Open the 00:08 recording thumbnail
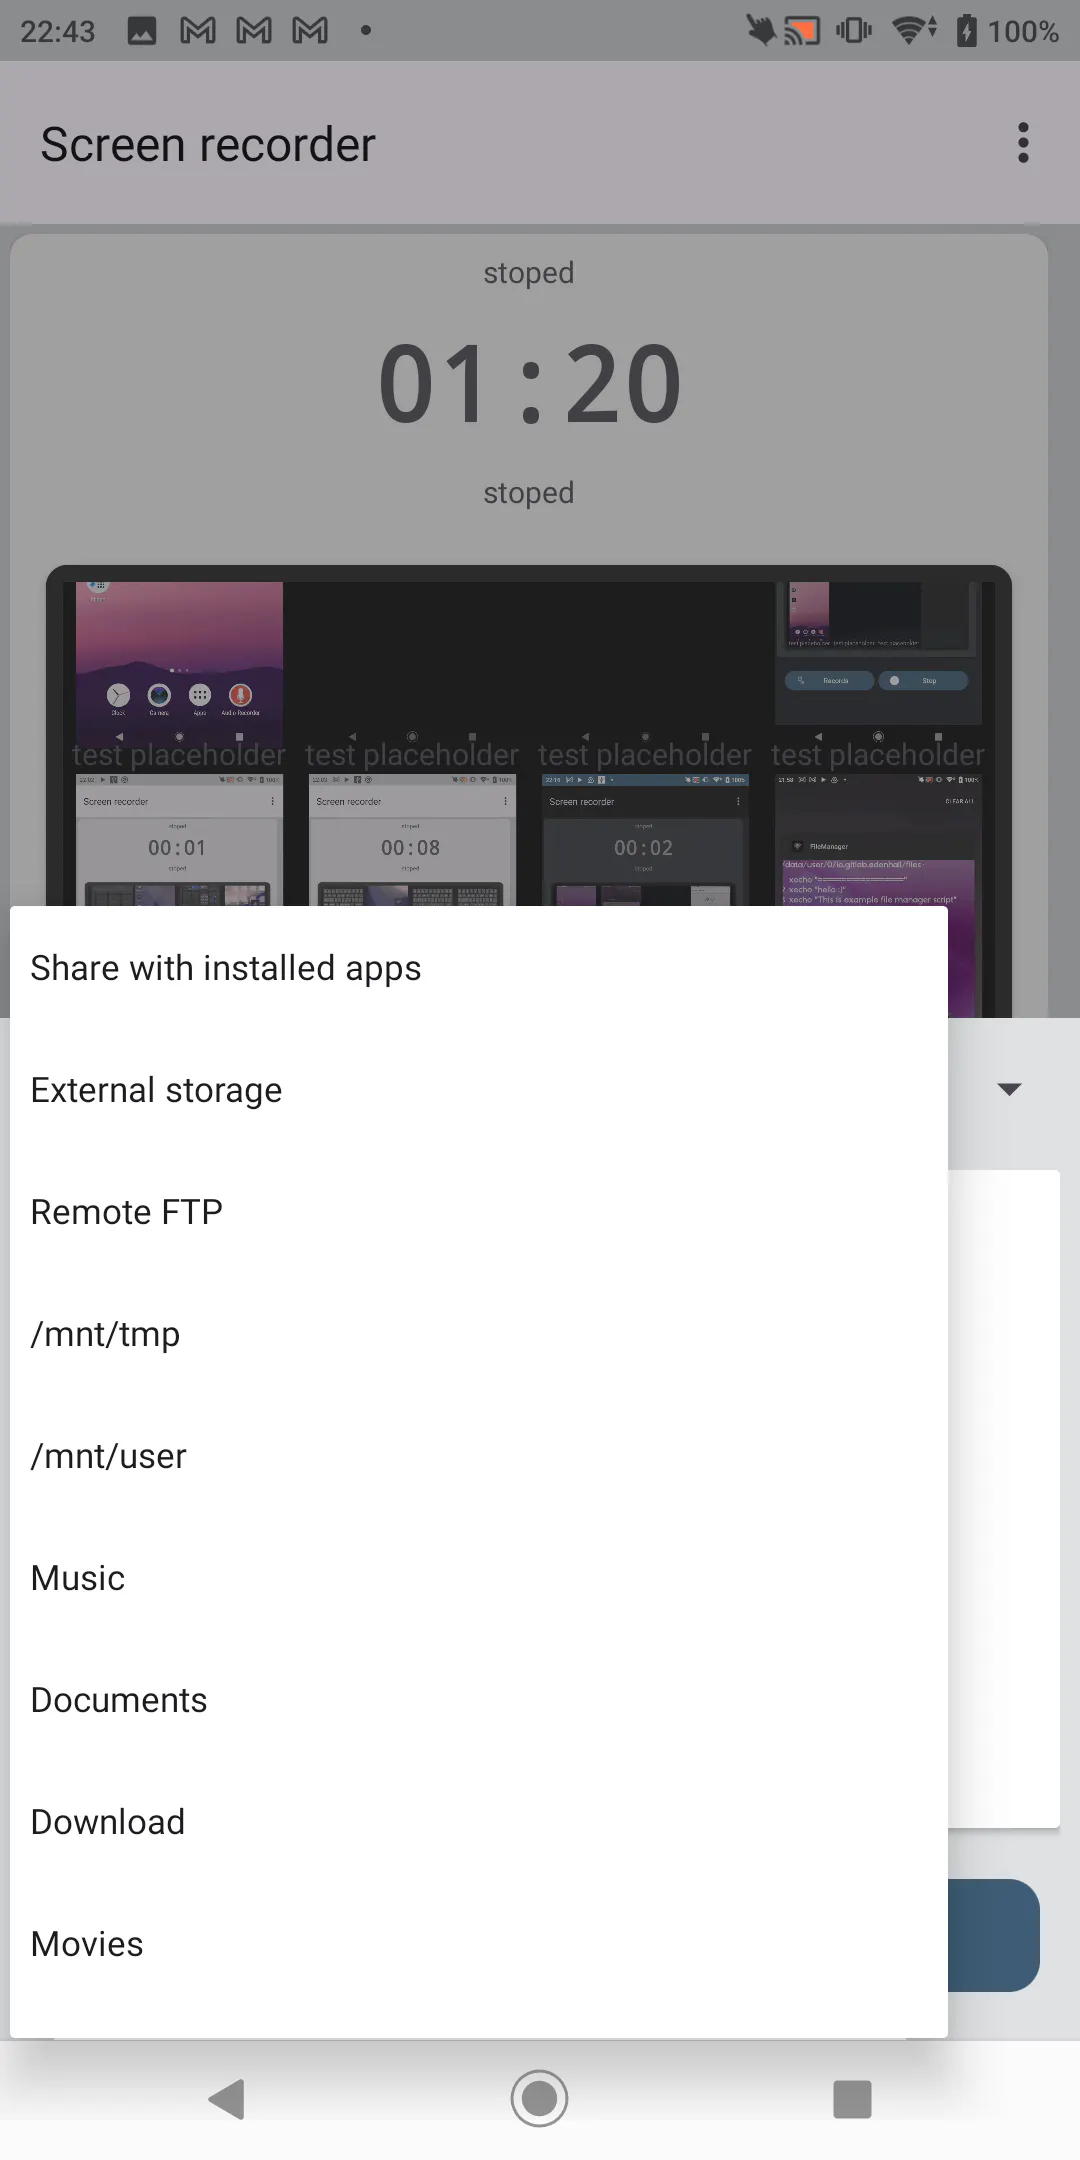Viewport: 1080px width, 2160px height. (412, 840)
